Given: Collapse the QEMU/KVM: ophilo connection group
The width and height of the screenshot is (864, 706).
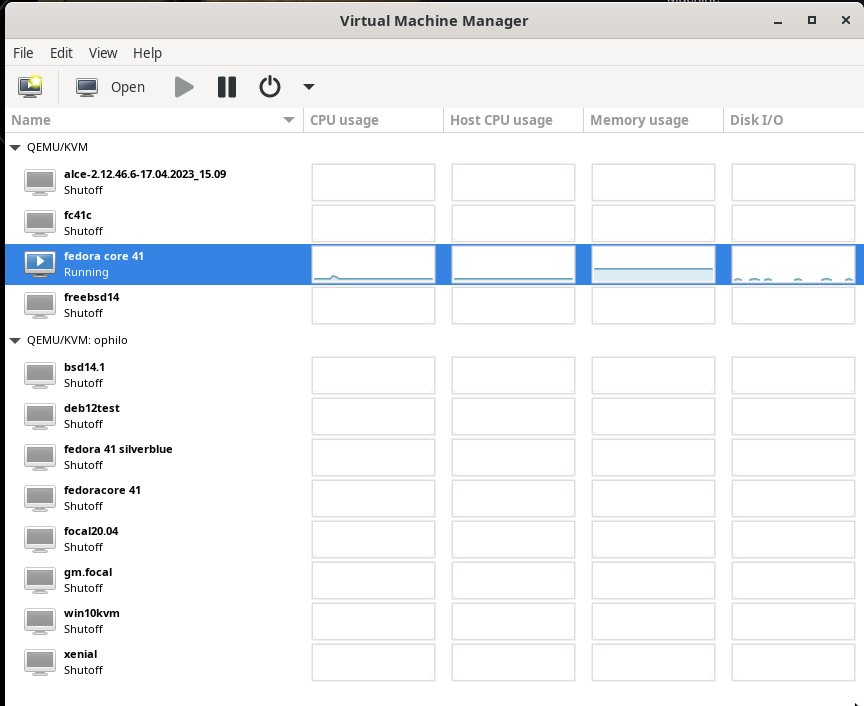Looking at the screenshot, I should point(15,341).
